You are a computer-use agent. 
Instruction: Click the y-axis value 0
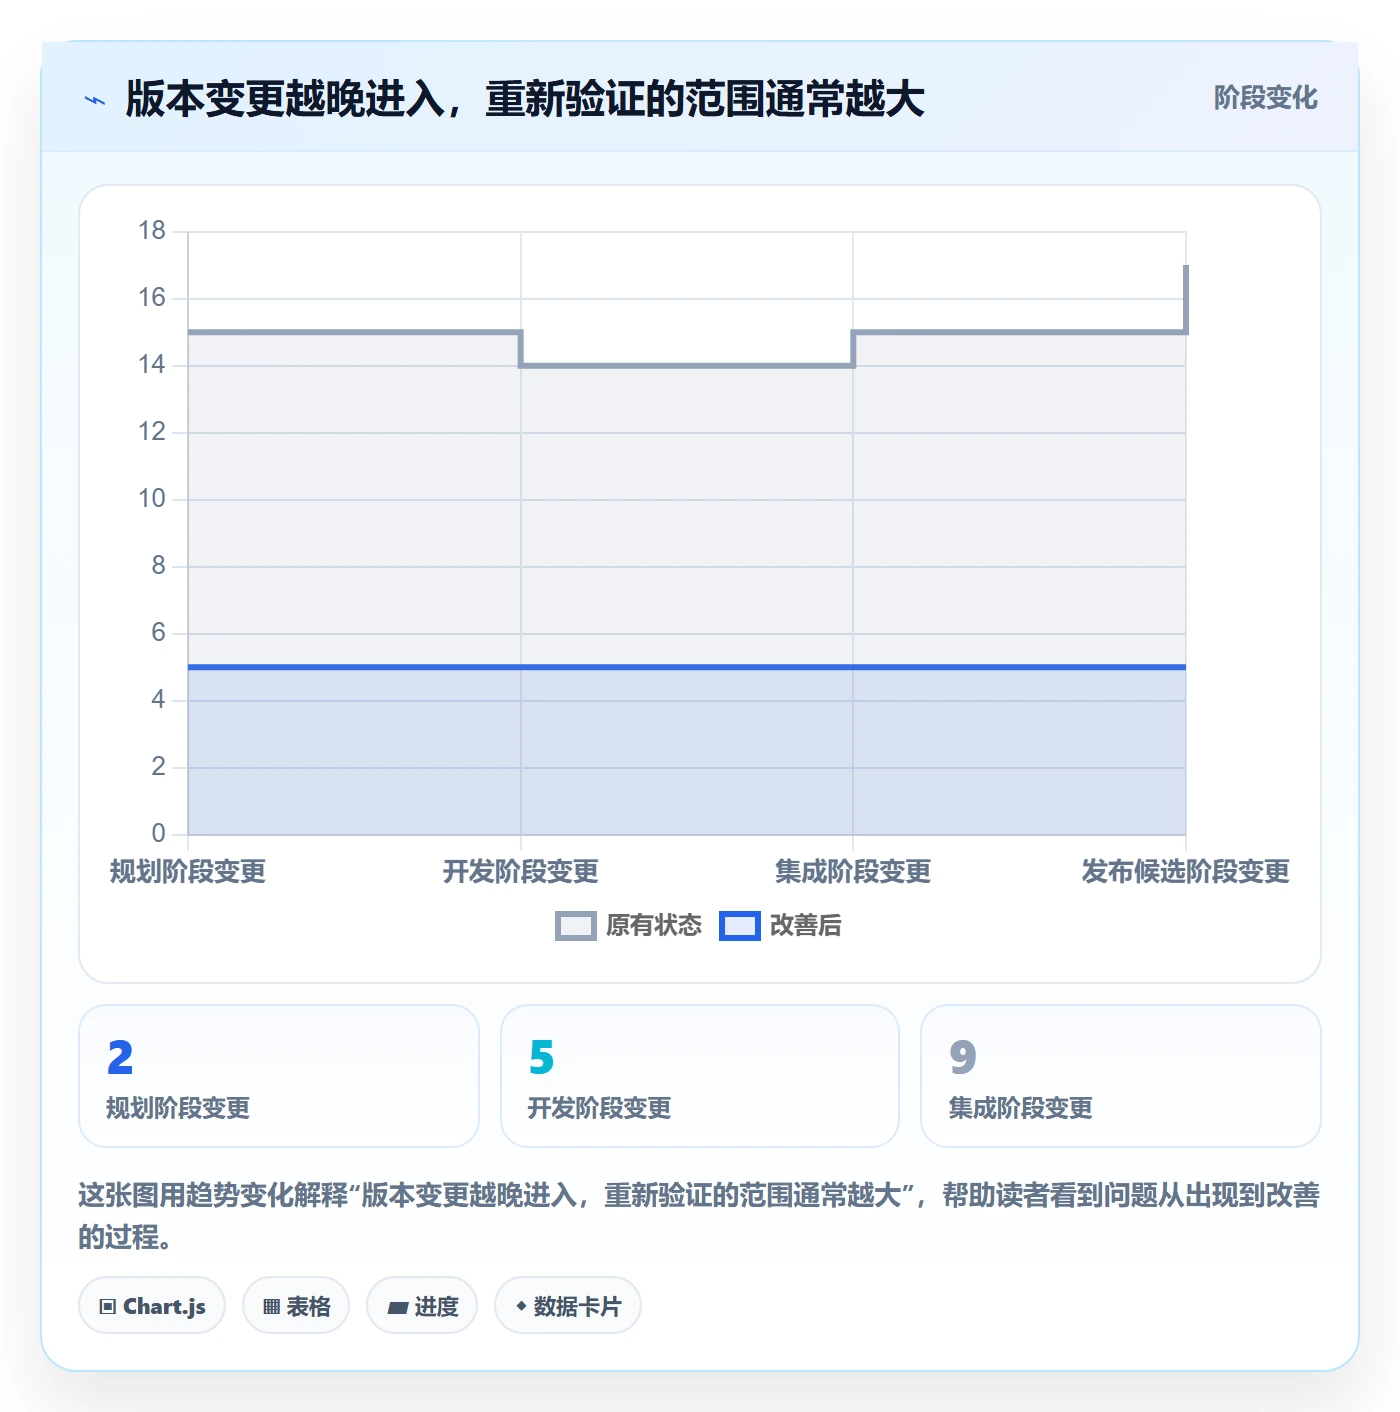[x=158, y=834]
